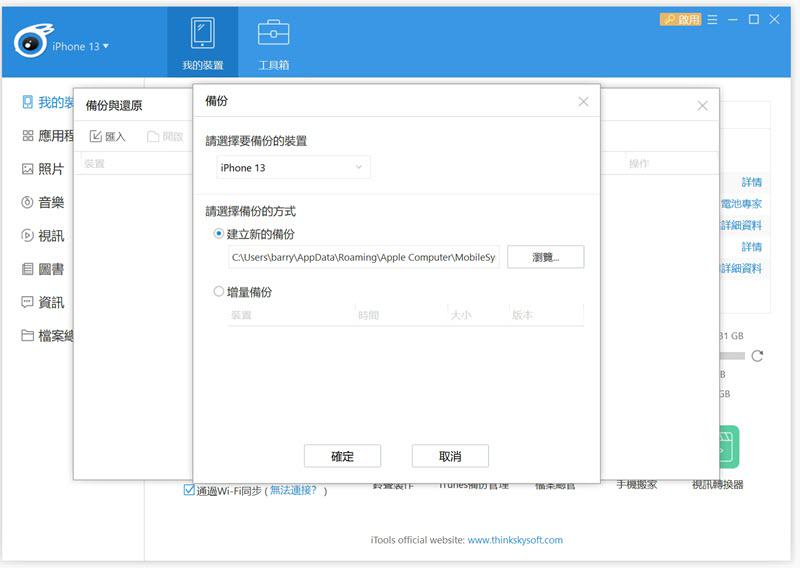Viewport: 800px width, 568px height.
Task: Click the storage refresh icon
Action: click(757, 356)
